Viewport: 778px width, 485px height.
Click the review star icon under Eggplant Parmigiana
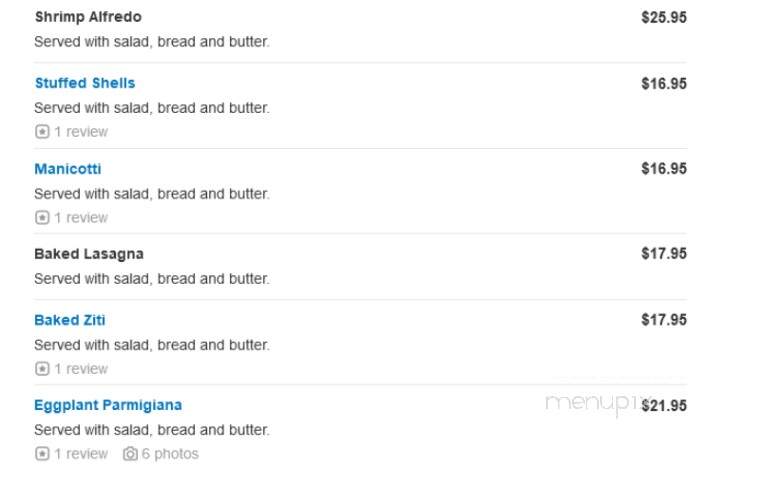click(x=42, y=454)
